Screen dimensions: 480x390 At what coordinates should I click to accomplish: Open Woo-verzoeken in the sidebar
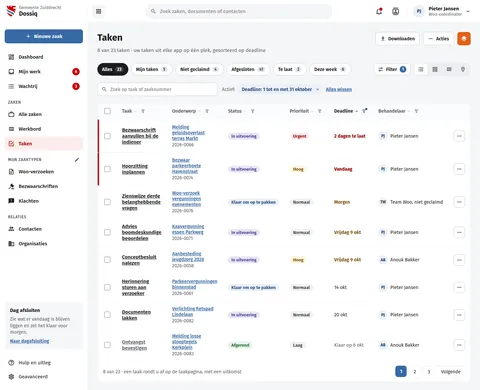(44, 172)
